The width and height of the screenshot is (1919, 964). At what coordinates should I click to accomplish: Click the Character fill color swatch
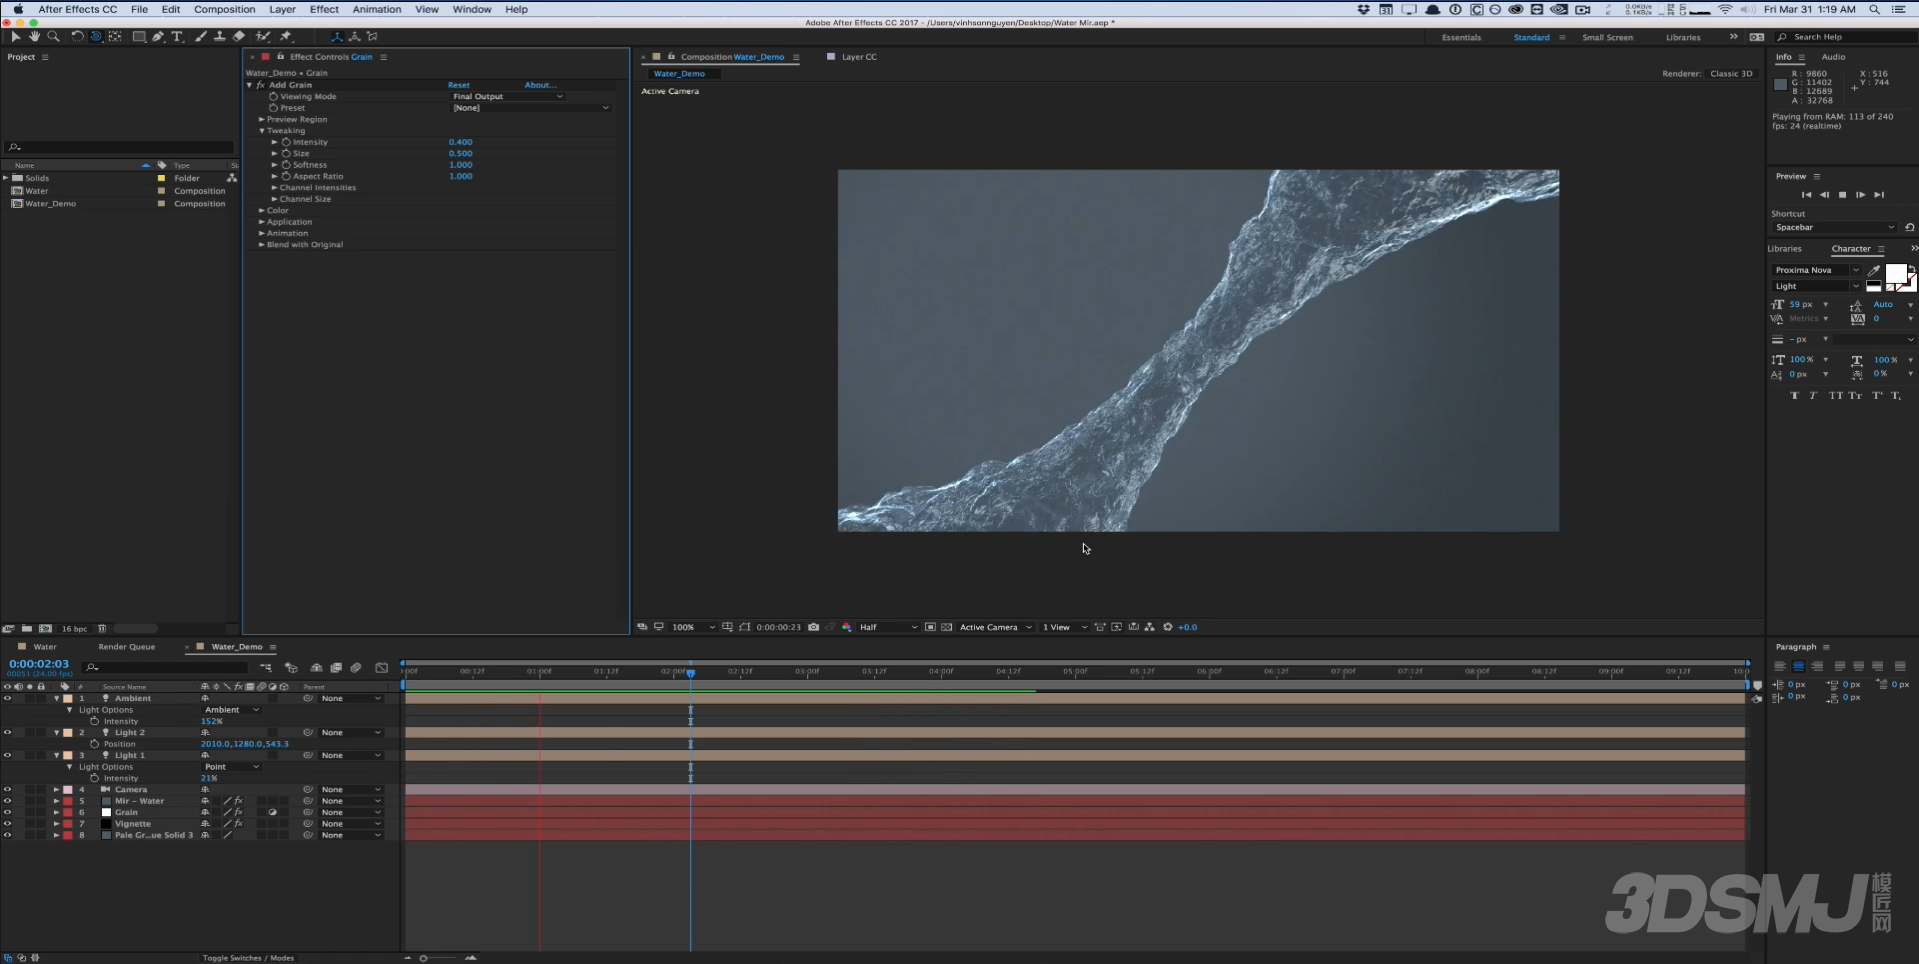(1895, 275)
